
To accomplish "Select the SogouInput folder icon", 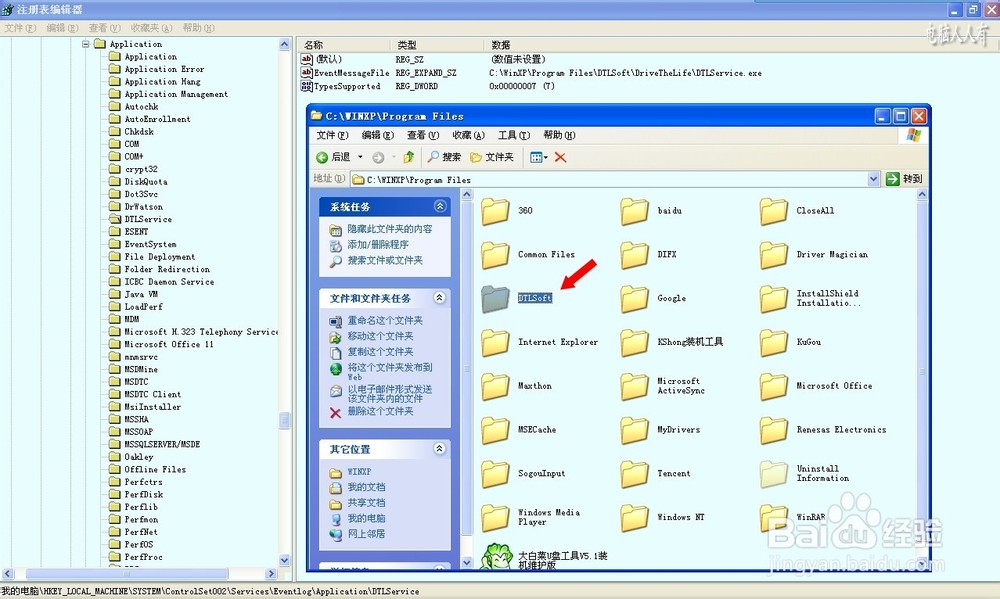I will point(495,474).
